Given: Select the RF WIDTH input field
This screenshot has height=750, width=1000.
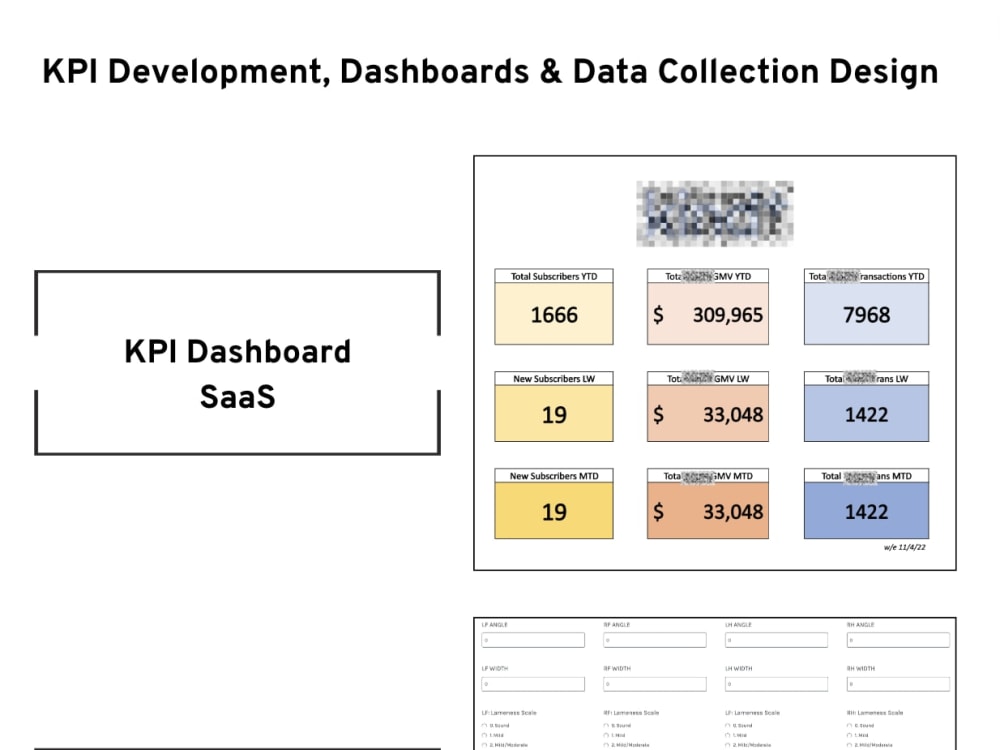Looking at the screenshot, I should [x=655, y=684].
